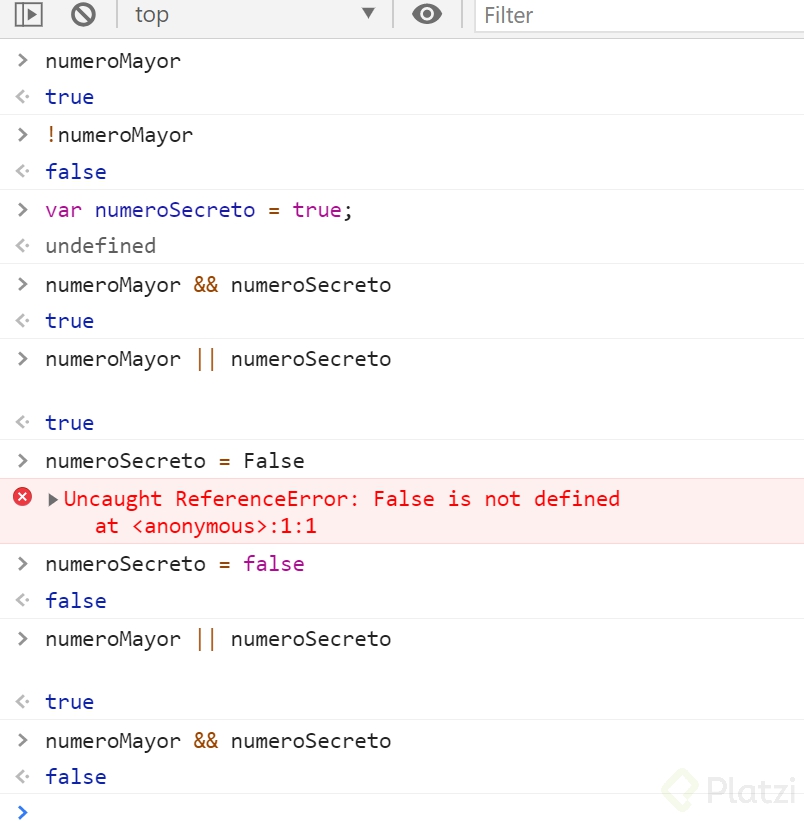The image size is (804, 821).
Task: Click the 'undefined' output line
Action: coord(100,246)
